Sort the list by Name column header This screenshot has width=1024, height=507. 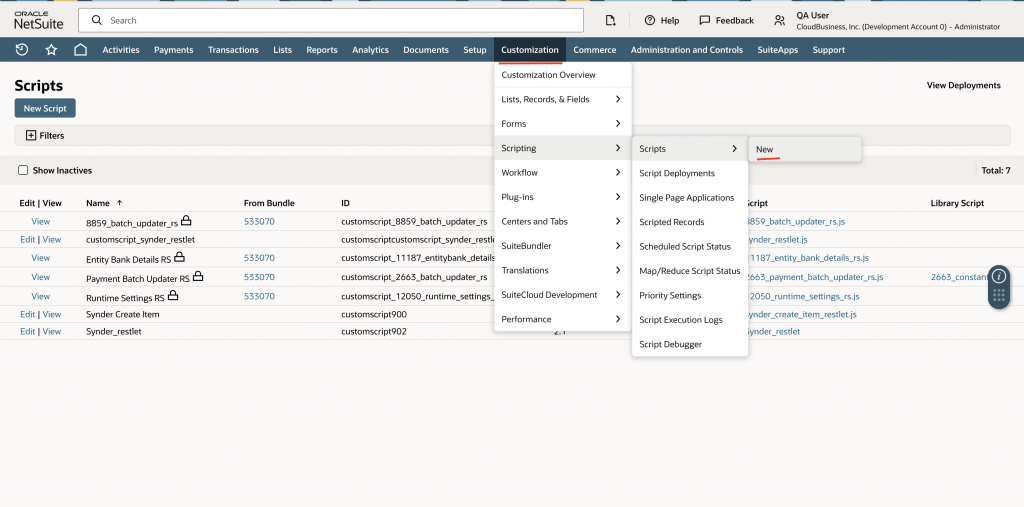click(97, 203)
